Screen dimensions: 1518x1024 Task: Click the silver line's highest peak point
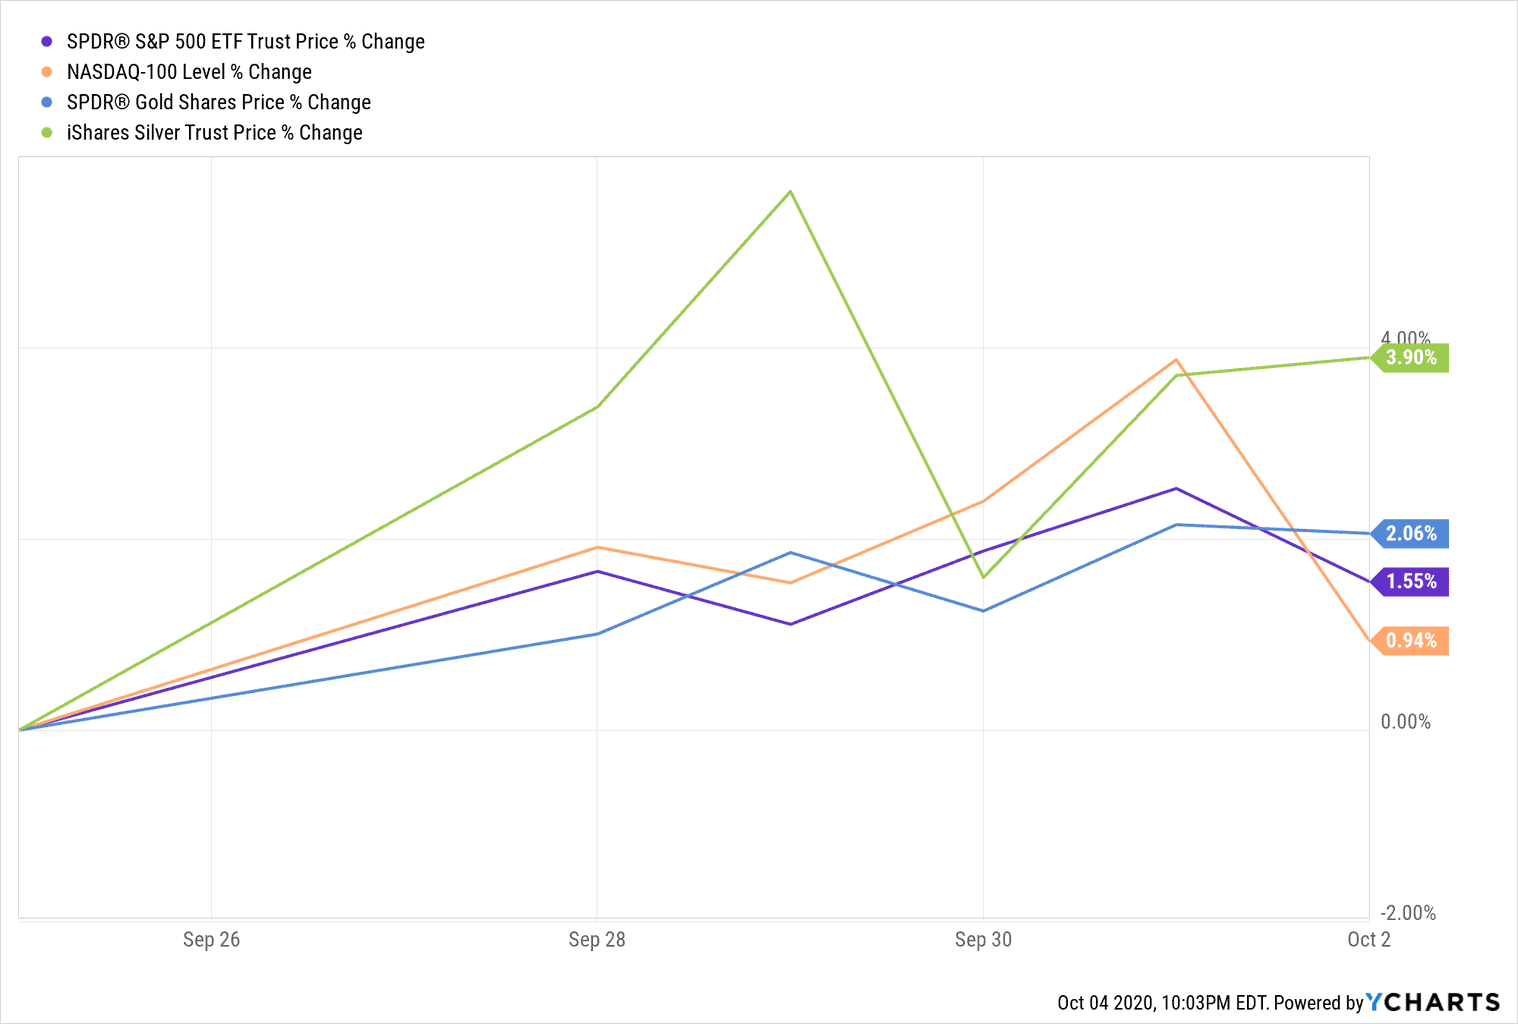click(790, 191)
